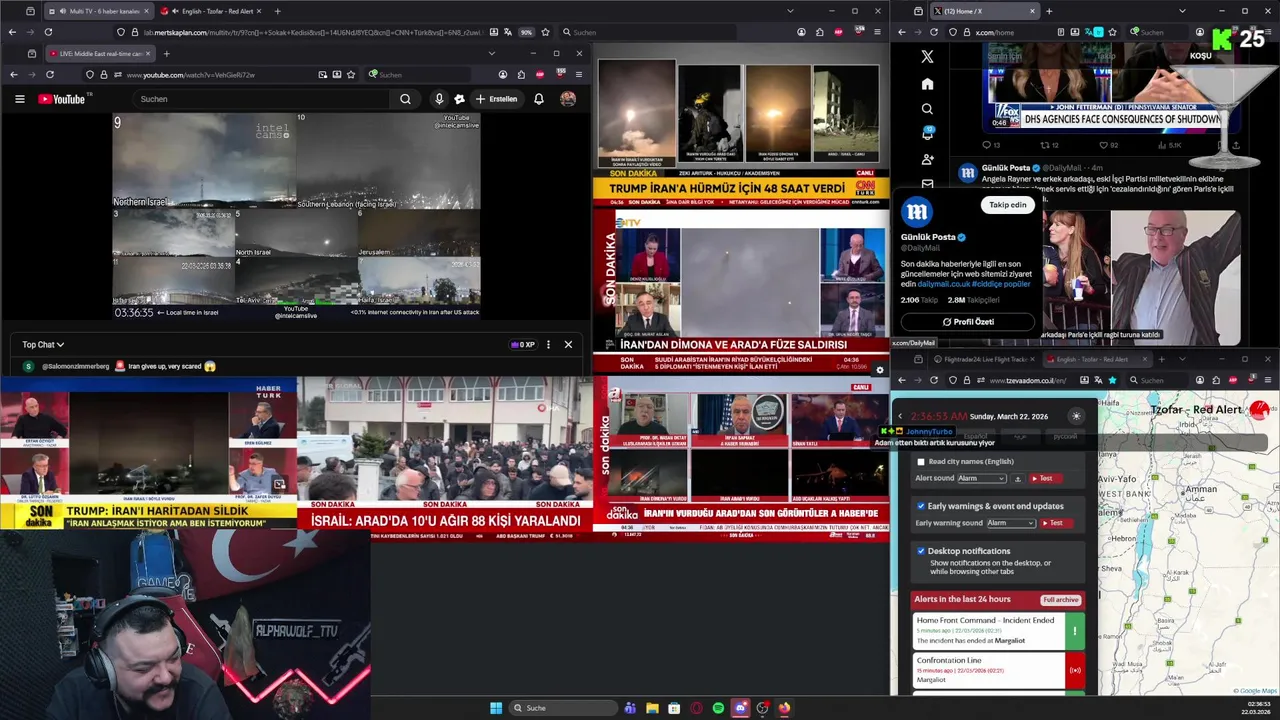Collapse Tzofar panel back chevron
1280x720 pixels.
[900, 416]
